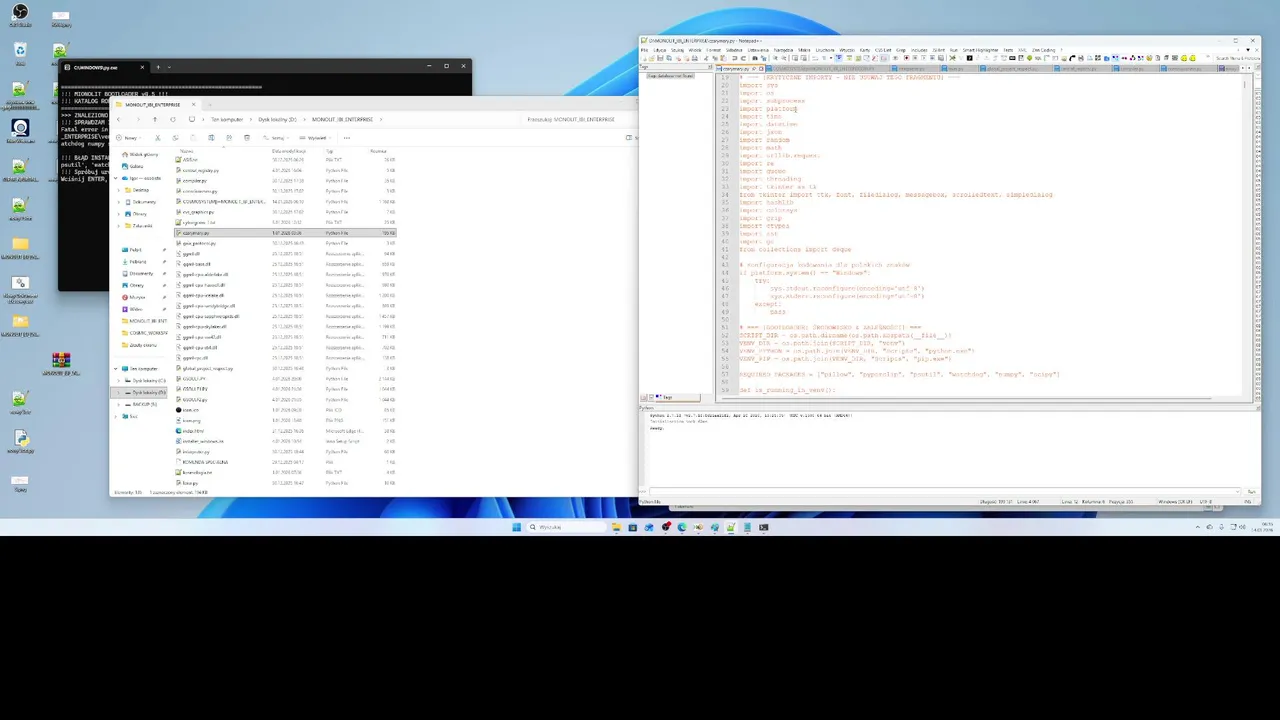Image resolution: width=1280 pixels, height=720 pixels.
Task: Open the Wyświetl dropdown in Explorer
Action: [316, 138]
